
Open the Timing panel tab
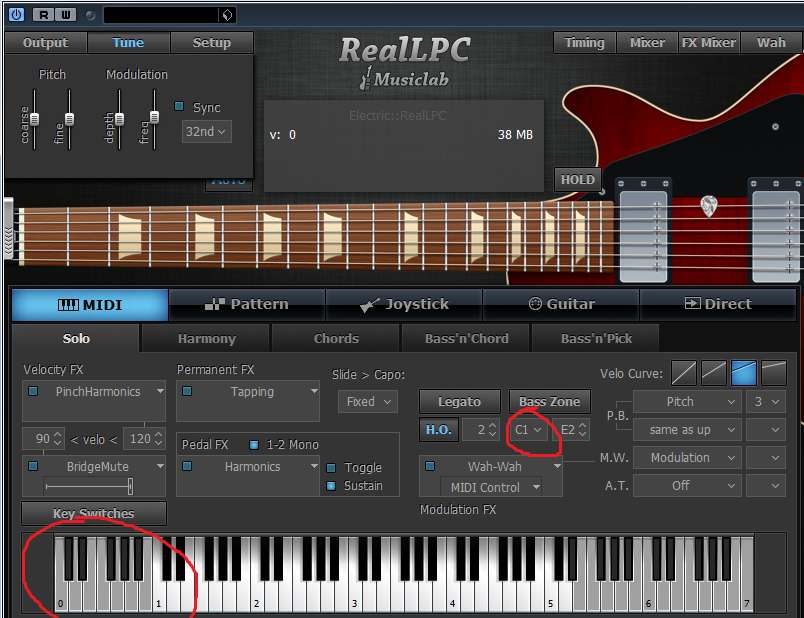(585, 43)
